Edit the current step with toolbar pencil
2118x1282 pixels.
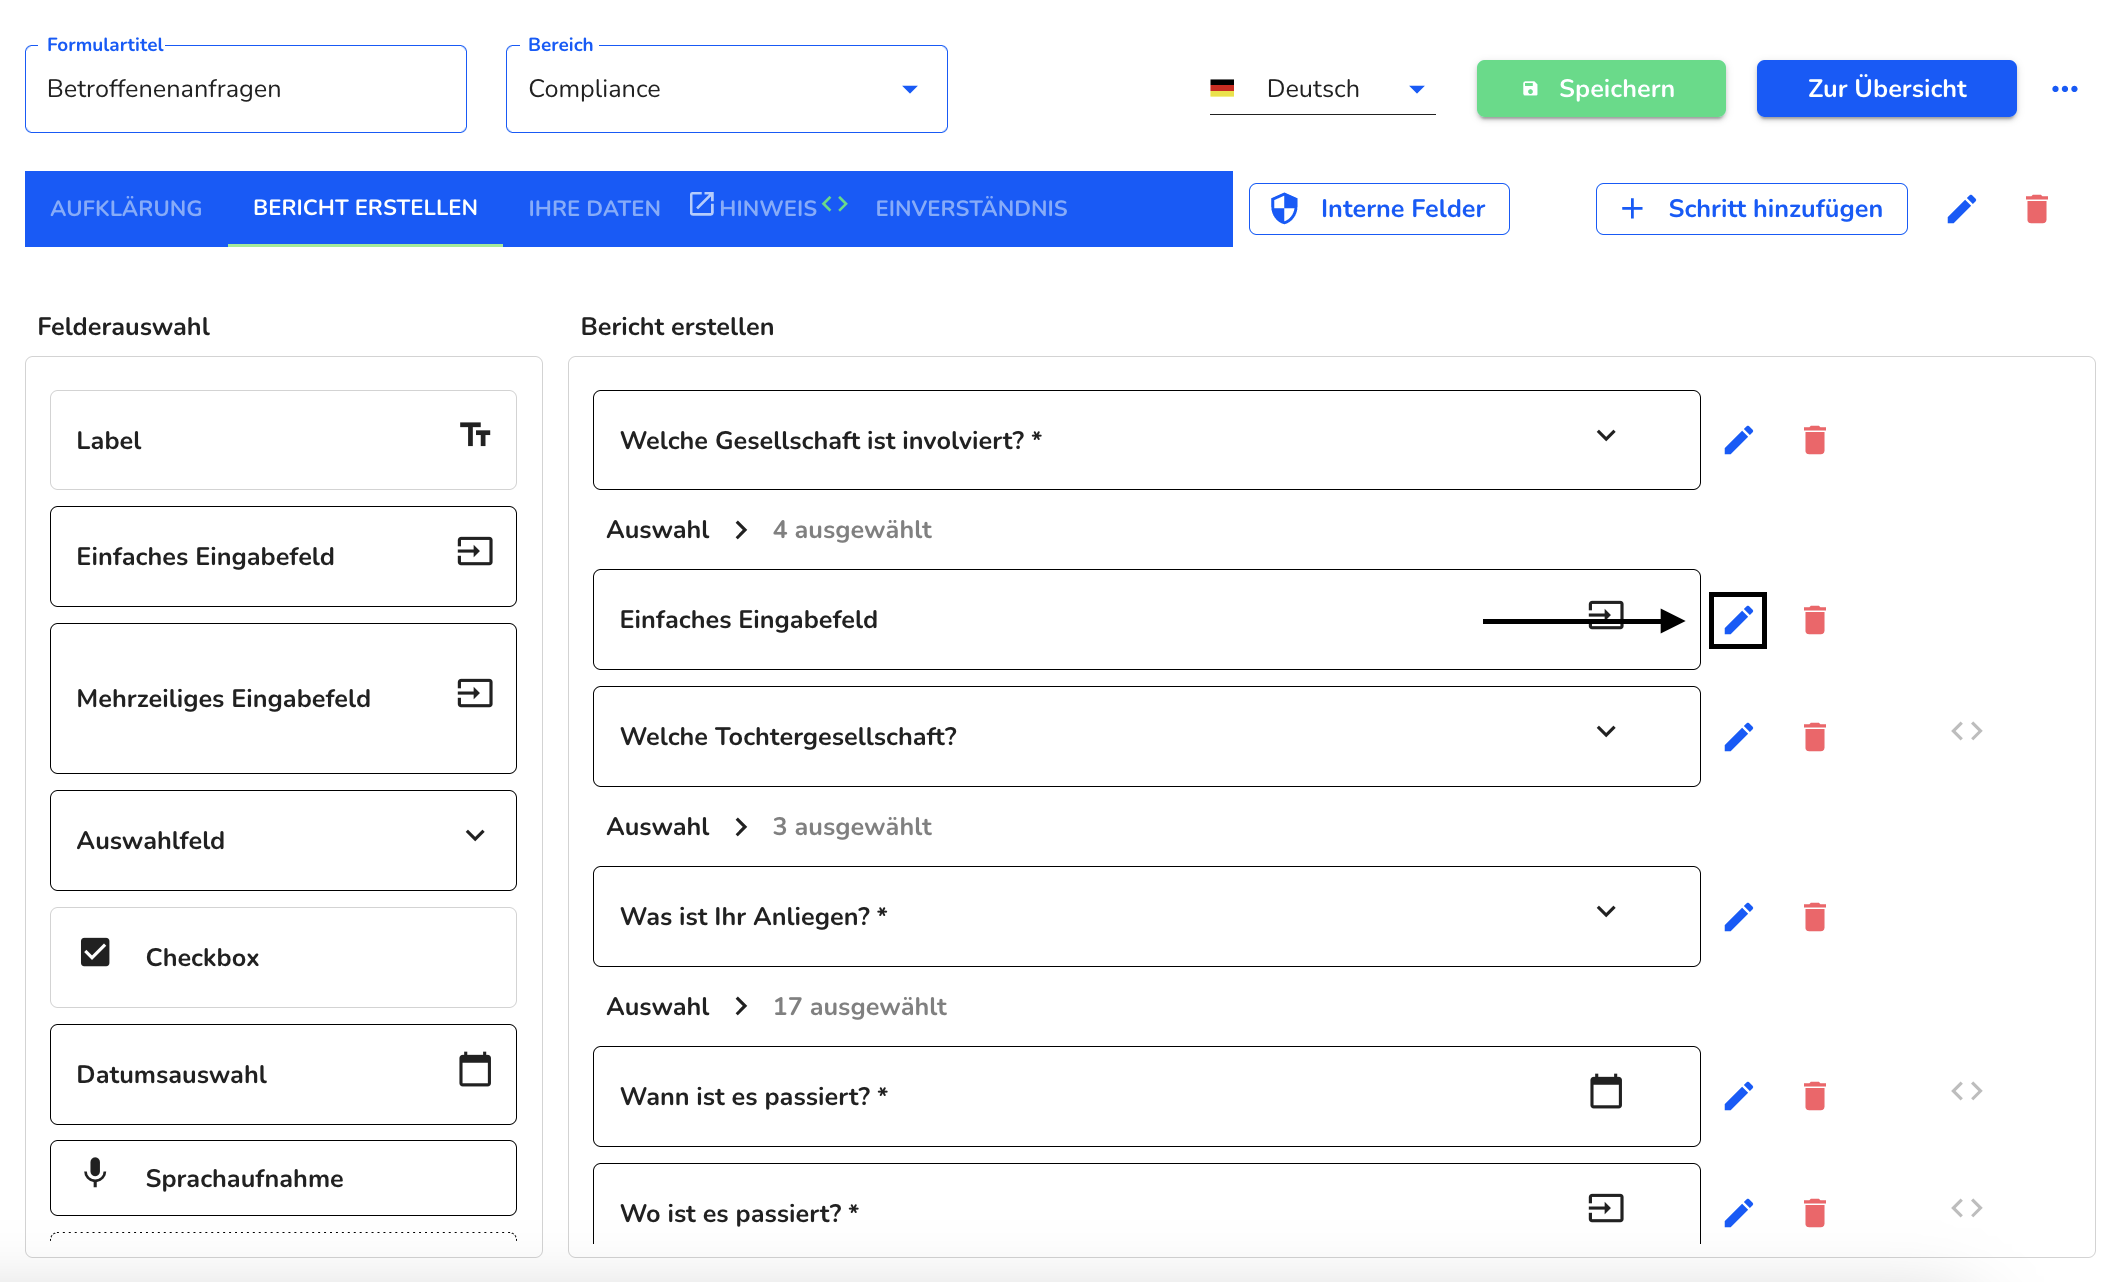click(1962, 209)
